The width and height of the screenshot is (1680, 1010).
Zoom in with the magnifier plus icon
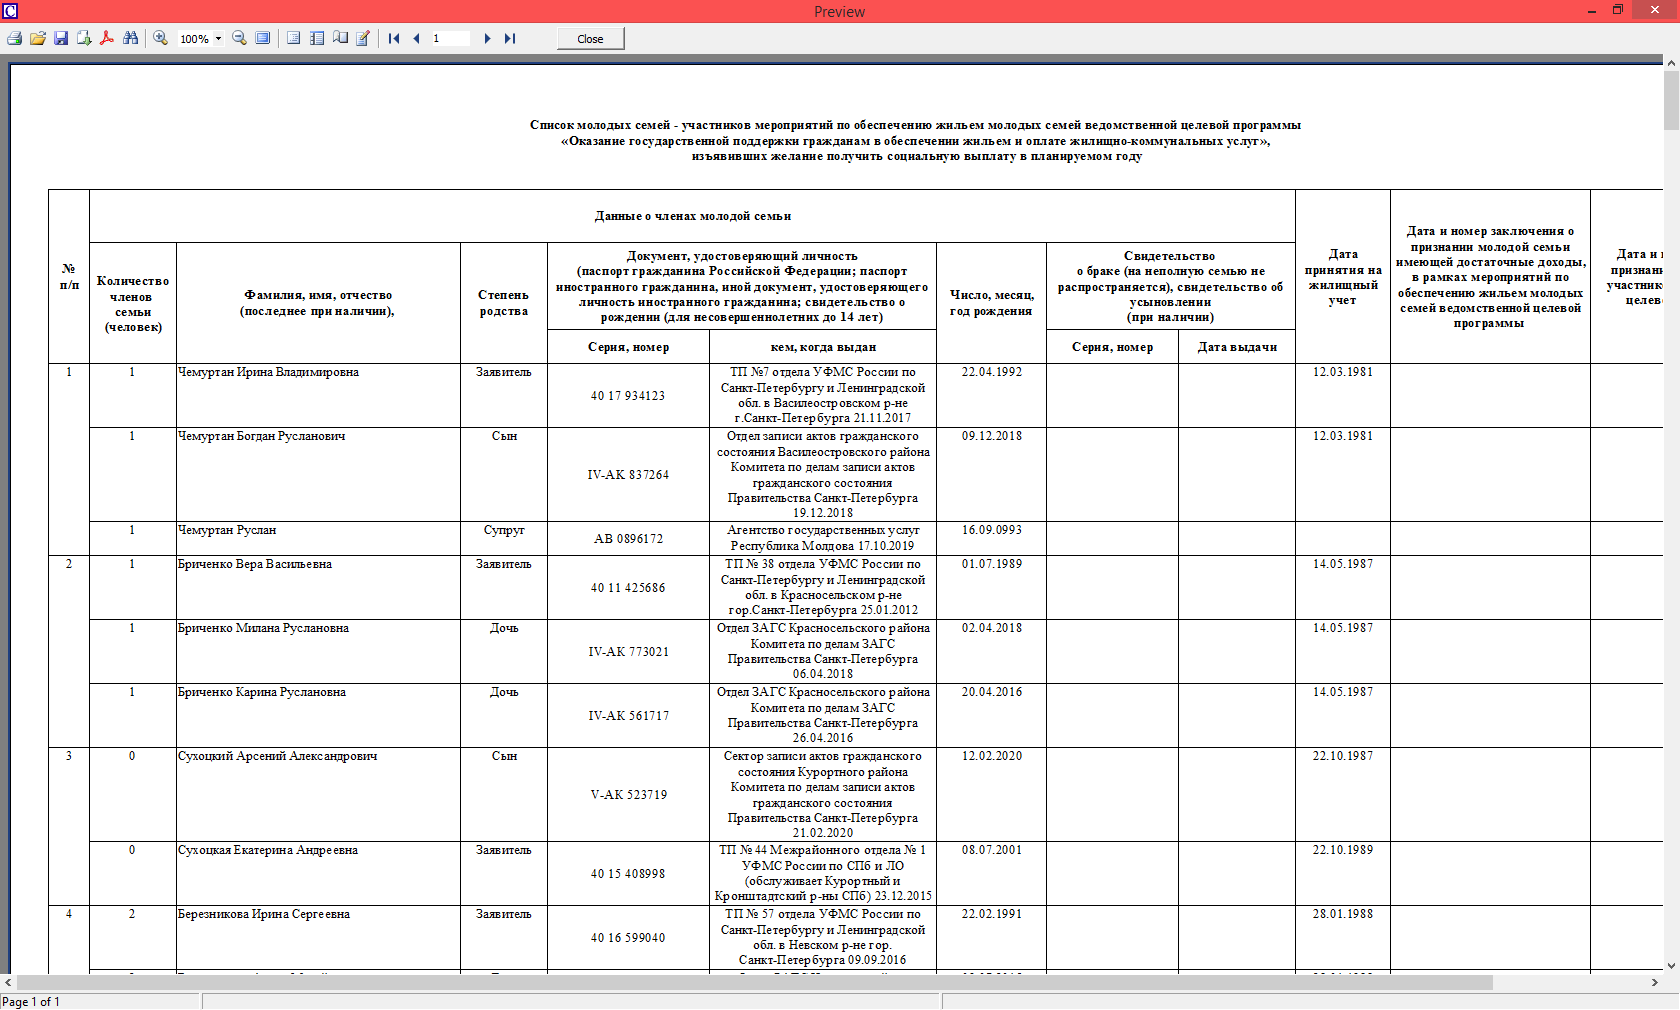(x=160, y=39)
